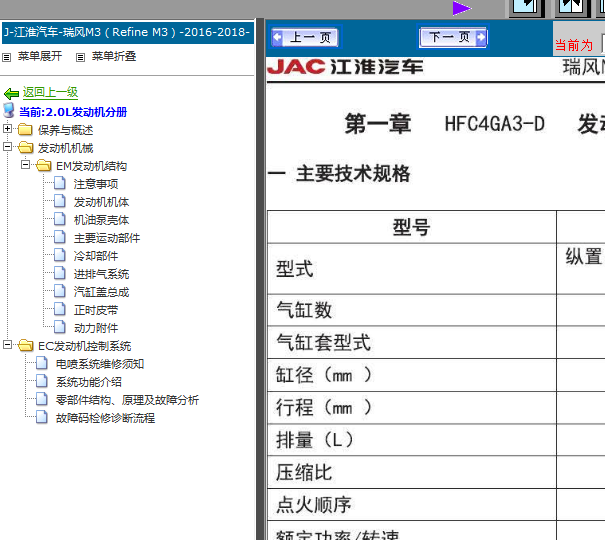Collapse all menus with 菜单折叠

point(114,56)
